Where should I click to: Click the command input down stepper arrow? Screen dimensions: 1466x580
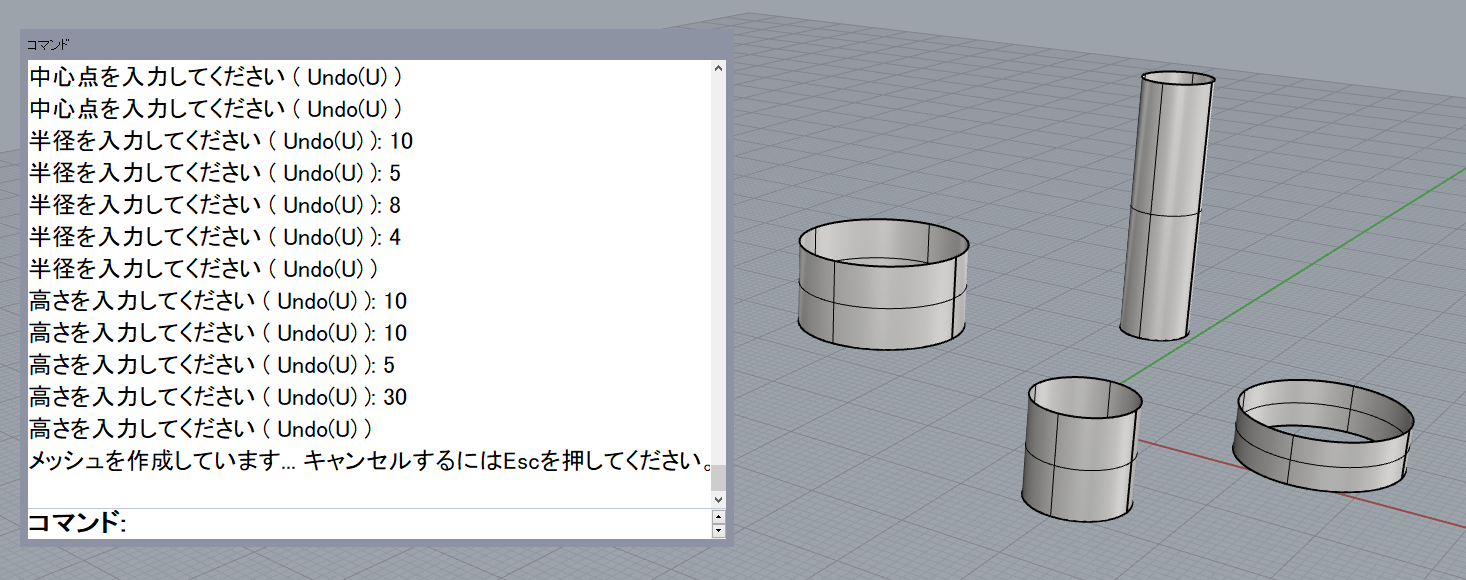(x=717, y=531)
